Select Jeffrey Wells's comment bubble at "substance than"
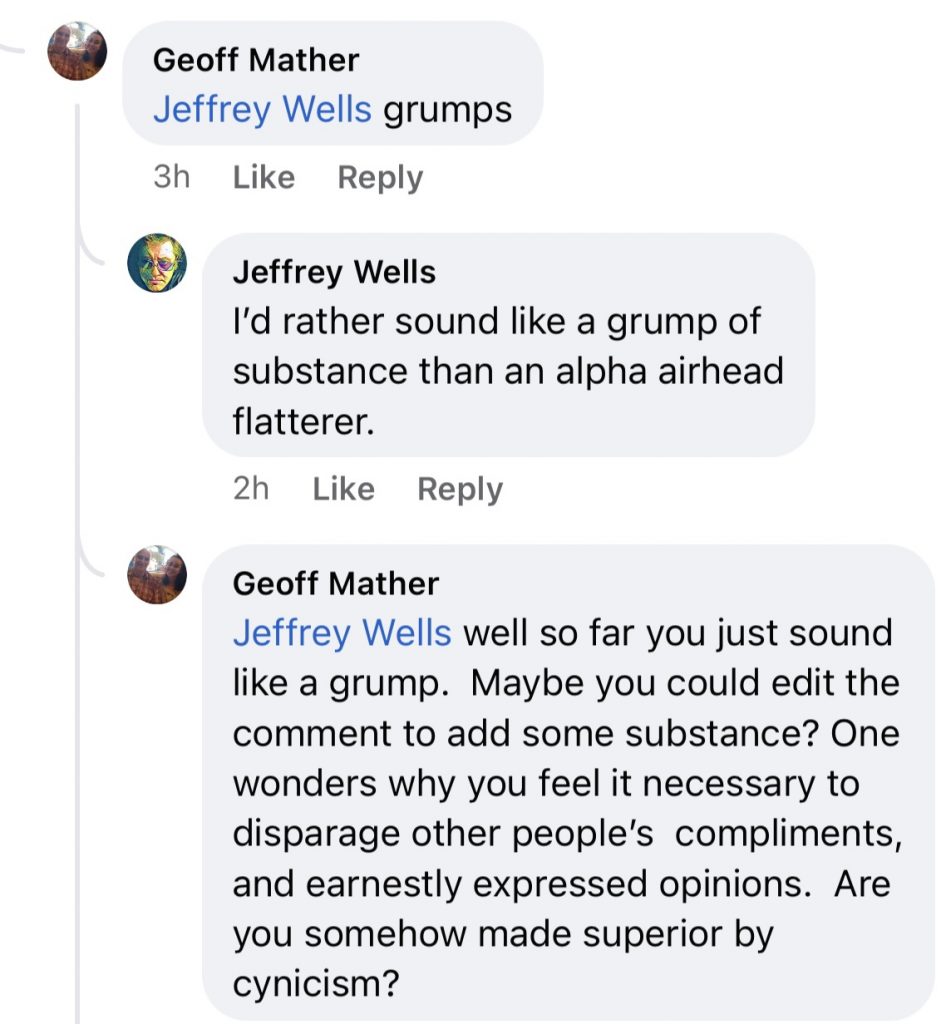The width and height of the screenshot is (941, 1024). point(353,372)
